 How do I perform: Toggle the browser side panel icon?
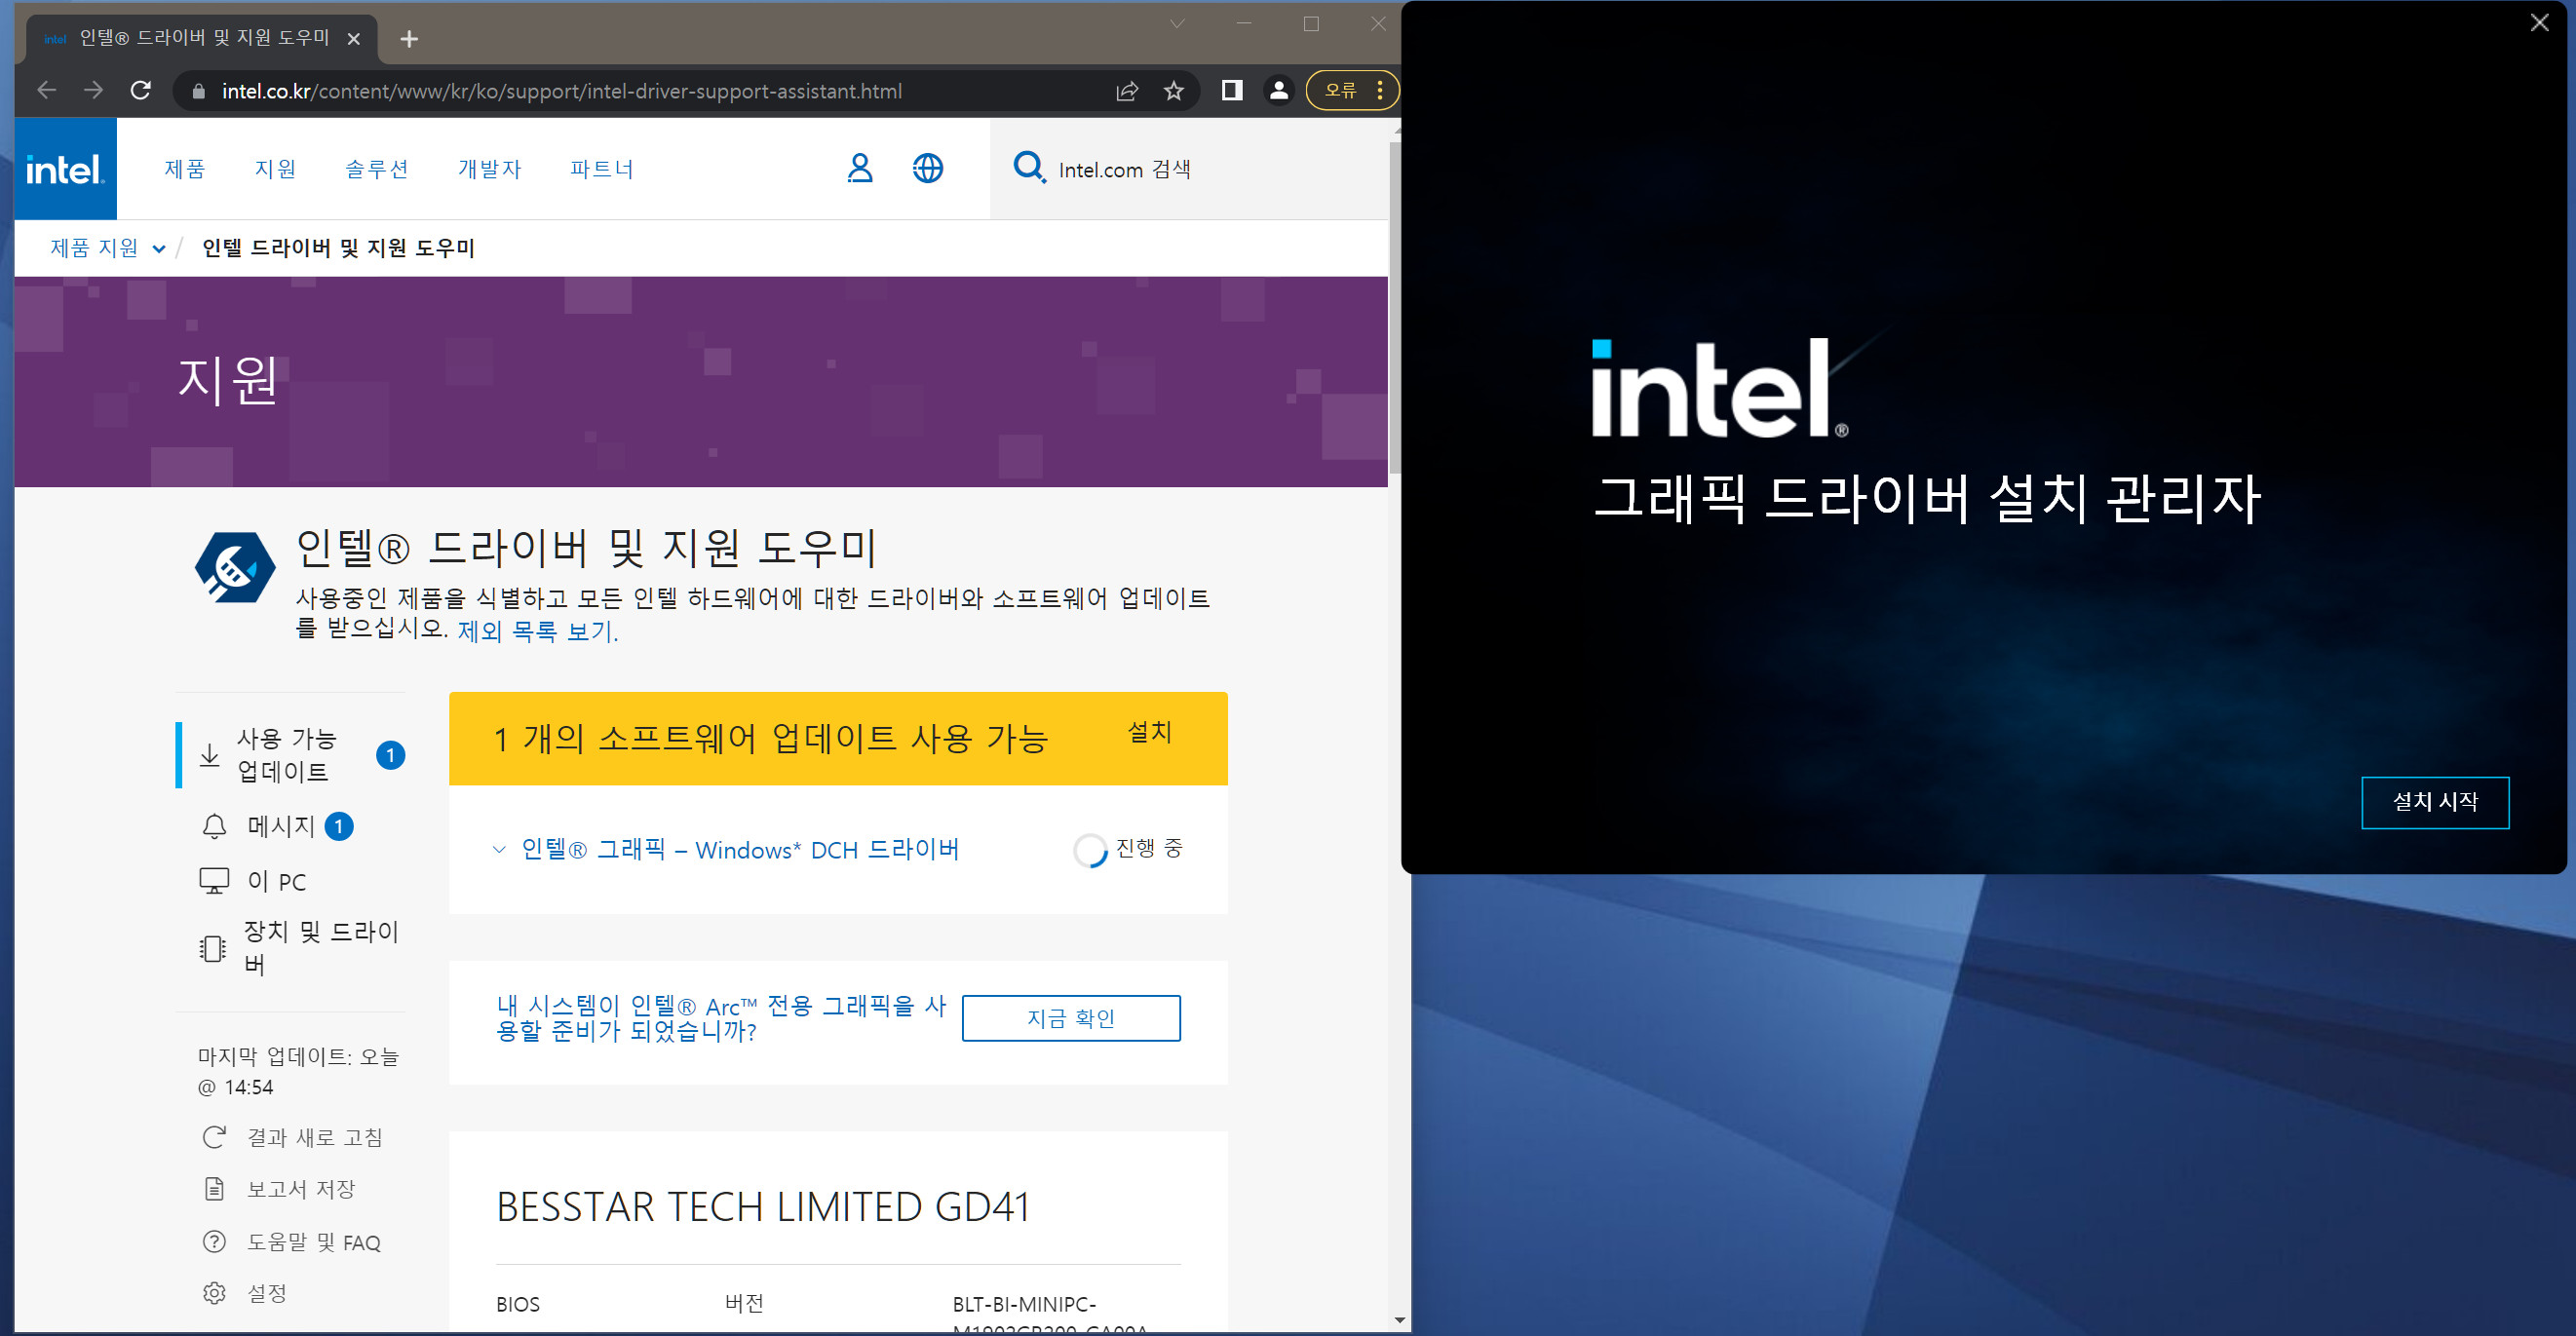[1232, 91]
